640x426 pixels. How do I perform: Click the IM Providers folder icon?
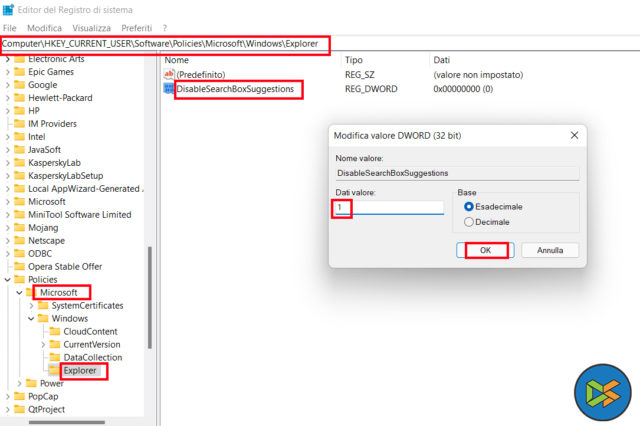tap(19, 124)
